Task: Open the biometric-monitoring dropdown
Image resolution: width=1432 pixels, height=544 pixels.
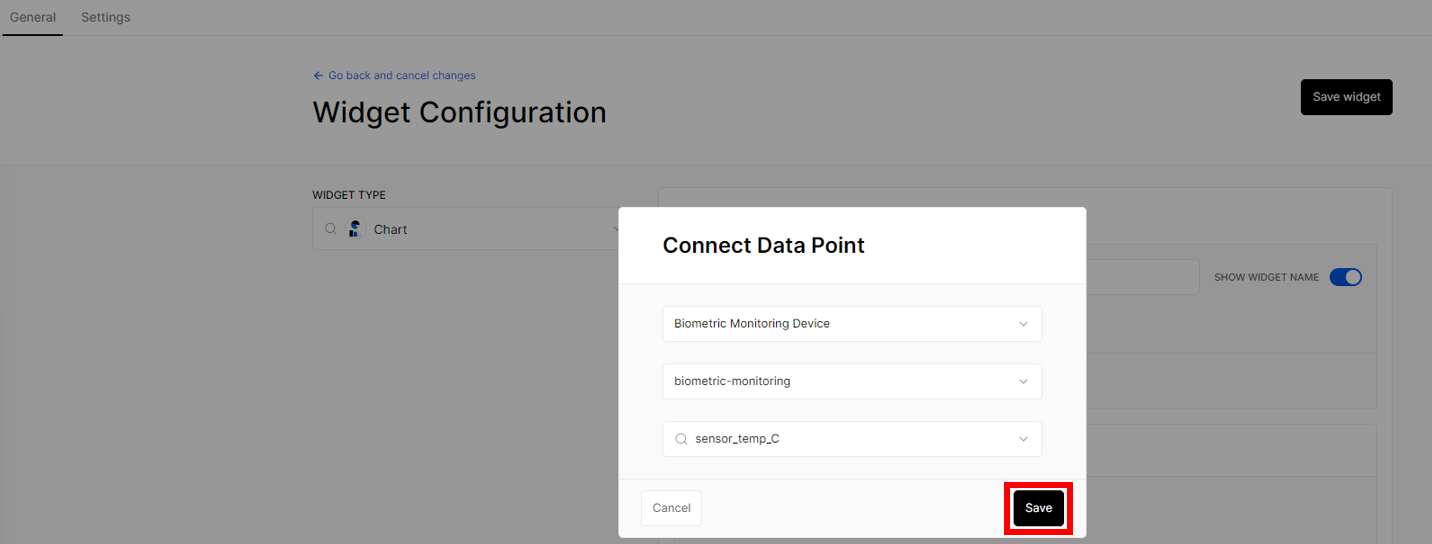Action: 852,382
